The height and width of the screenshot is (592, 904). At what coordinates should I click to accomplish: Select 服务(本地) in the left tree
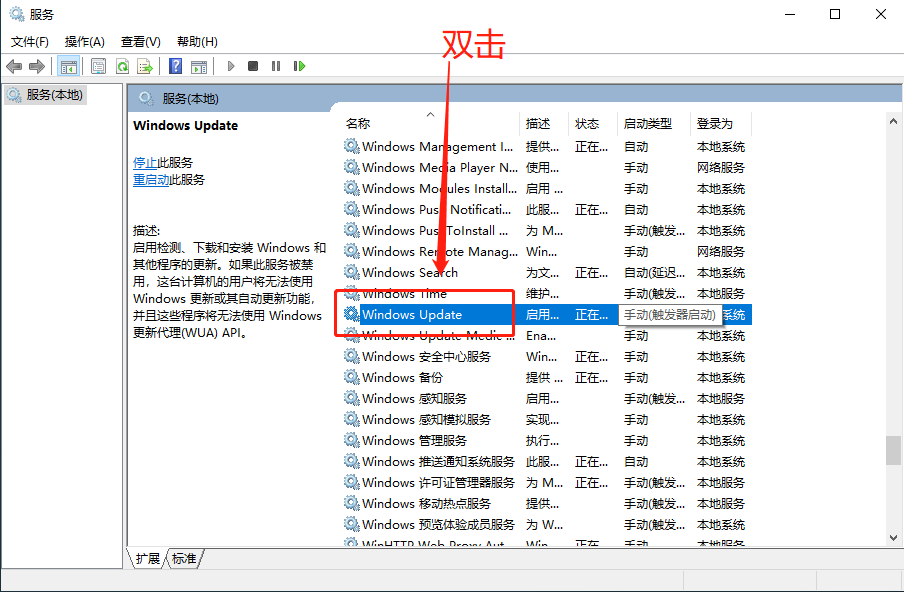coord(46,95)
